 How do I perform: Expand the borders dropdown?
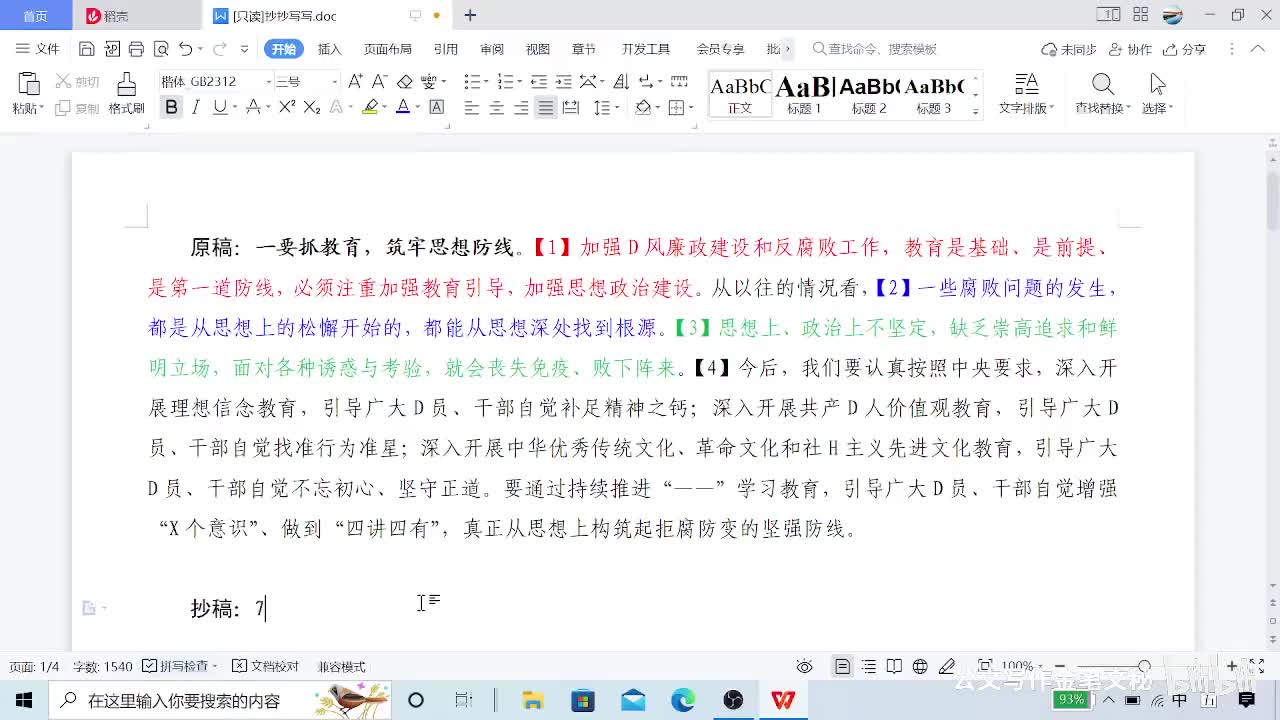[691, 107]
